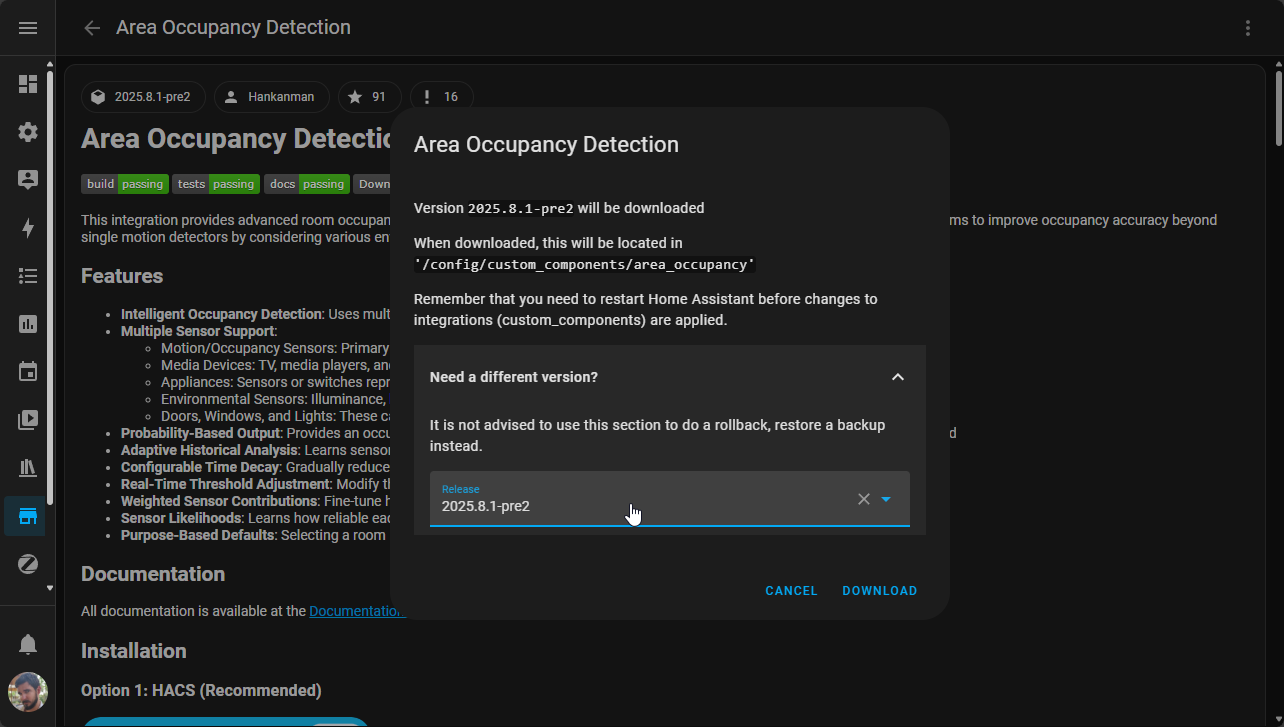Open the Release version dropdown arrow
This screenshot has width=1284, height=727.
click(886, 499)
